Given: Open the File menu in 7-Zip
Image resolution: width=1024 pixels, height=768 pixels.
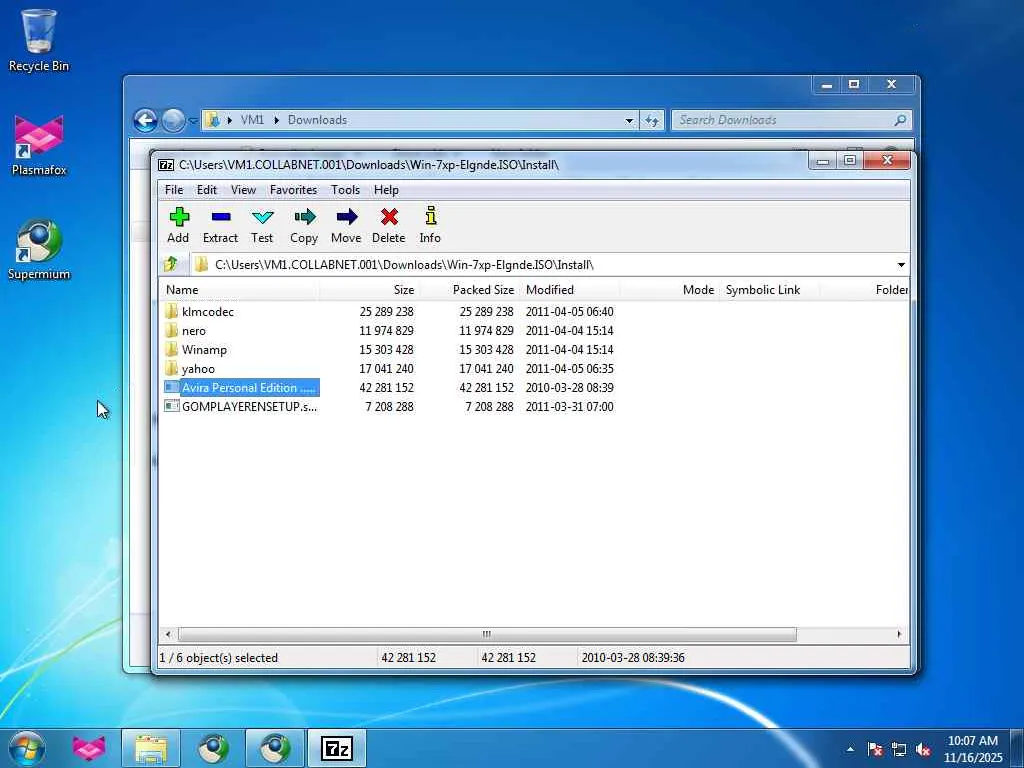Looking at the screenshot, I should (174, 189).
